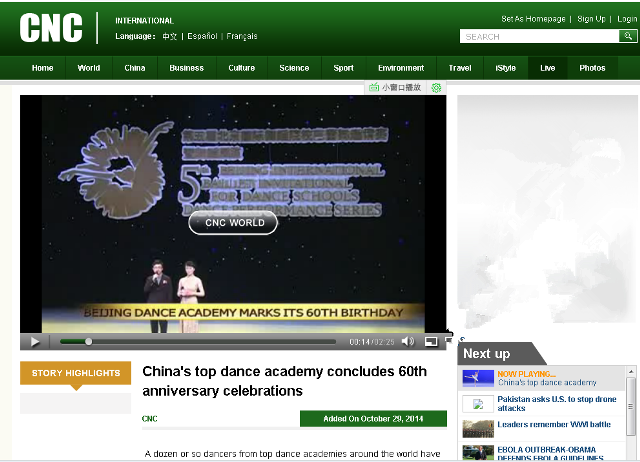Image resolution: width=640 pixels, height=462 pixels.
Task: Click the 小窗口播放 label above video
Action: pyautogui.click(x=402, y=87)
